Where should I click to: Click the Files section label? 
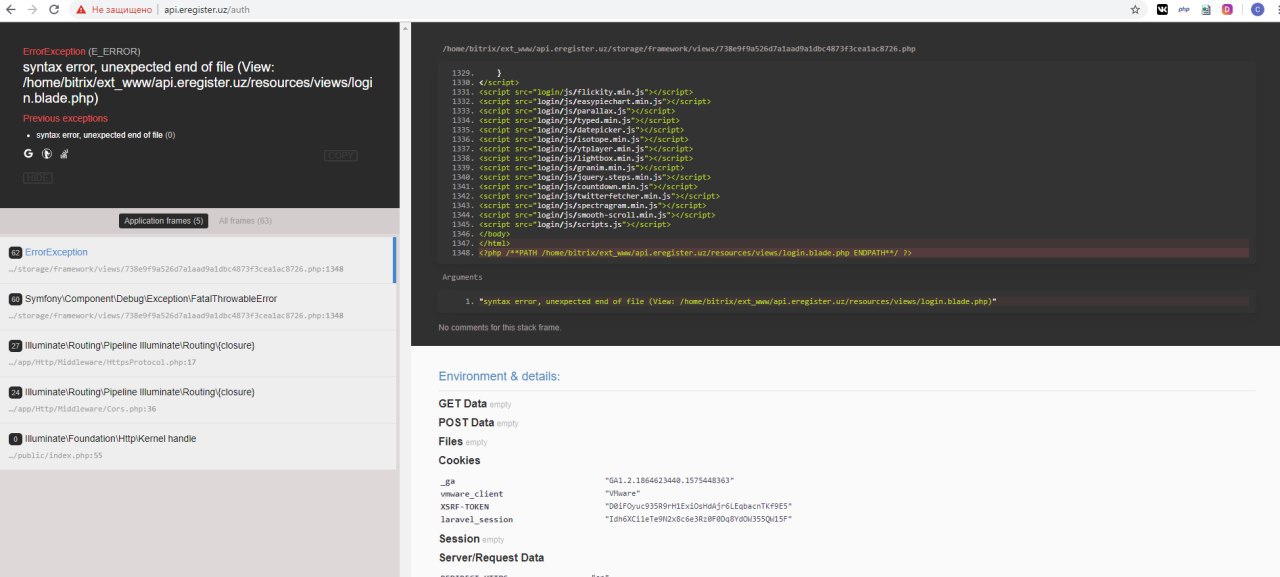coord(450,441)
